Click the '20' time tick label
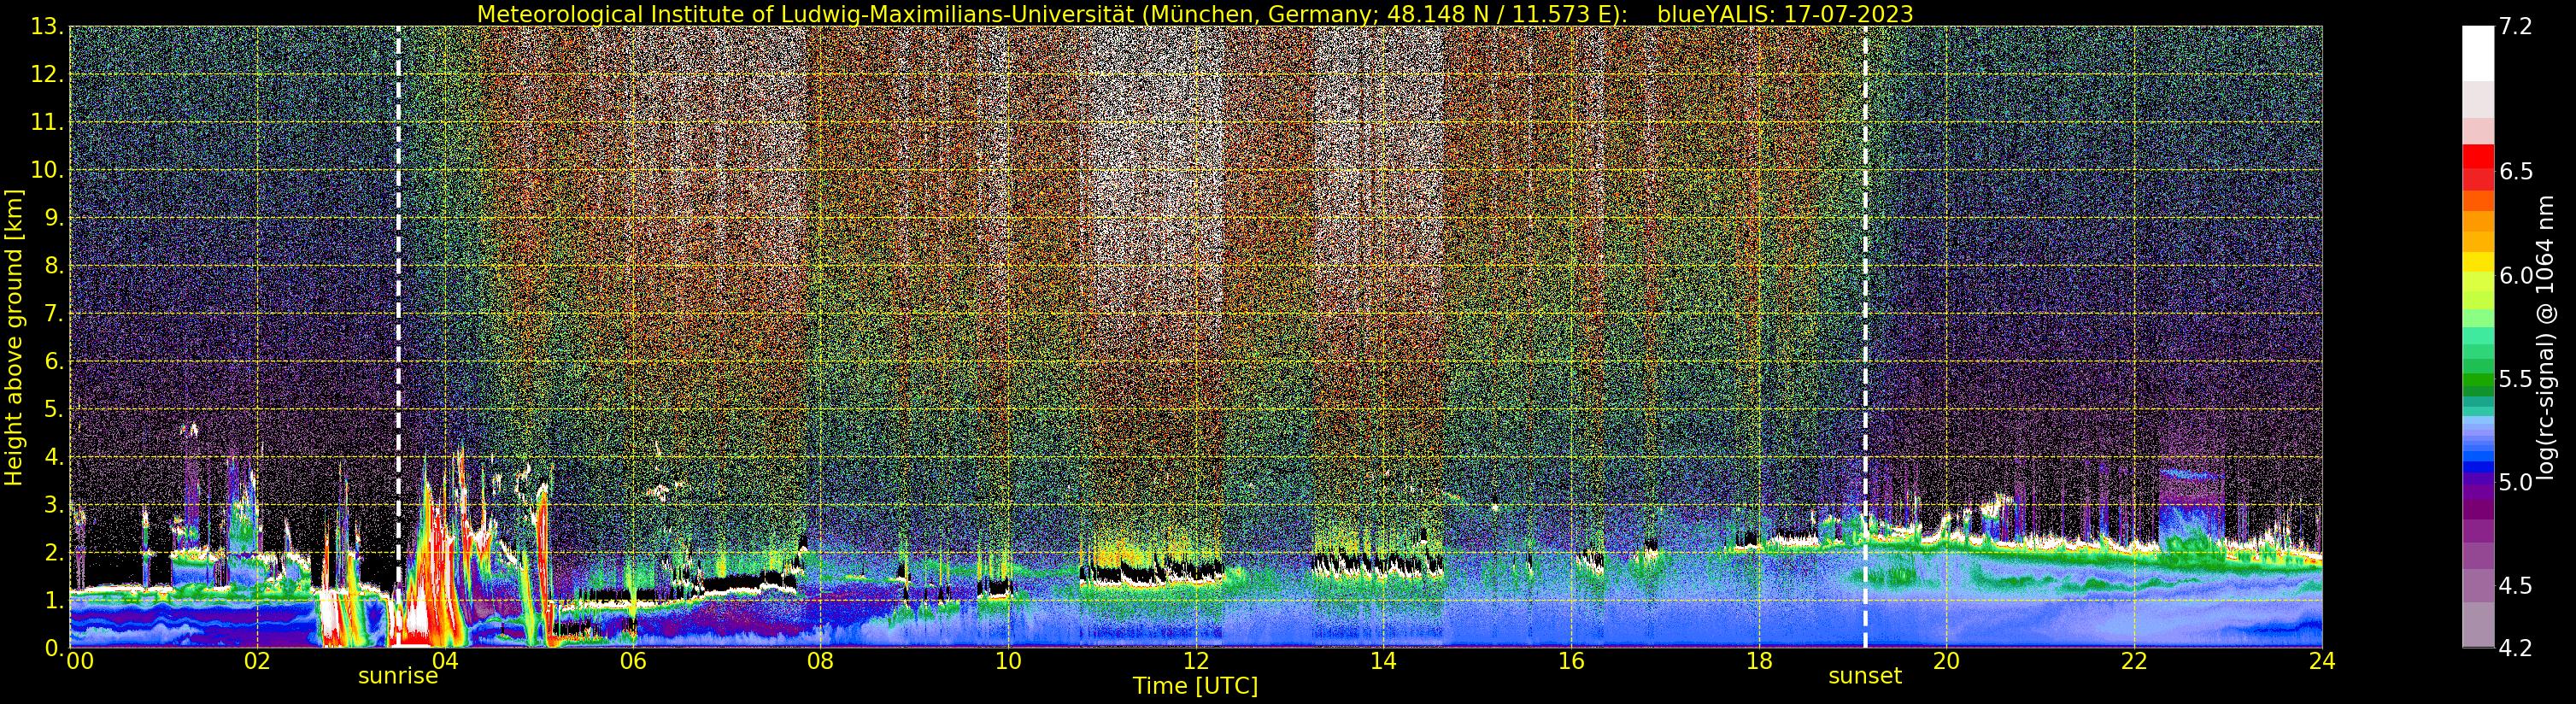 click(x=1946, y=661)
